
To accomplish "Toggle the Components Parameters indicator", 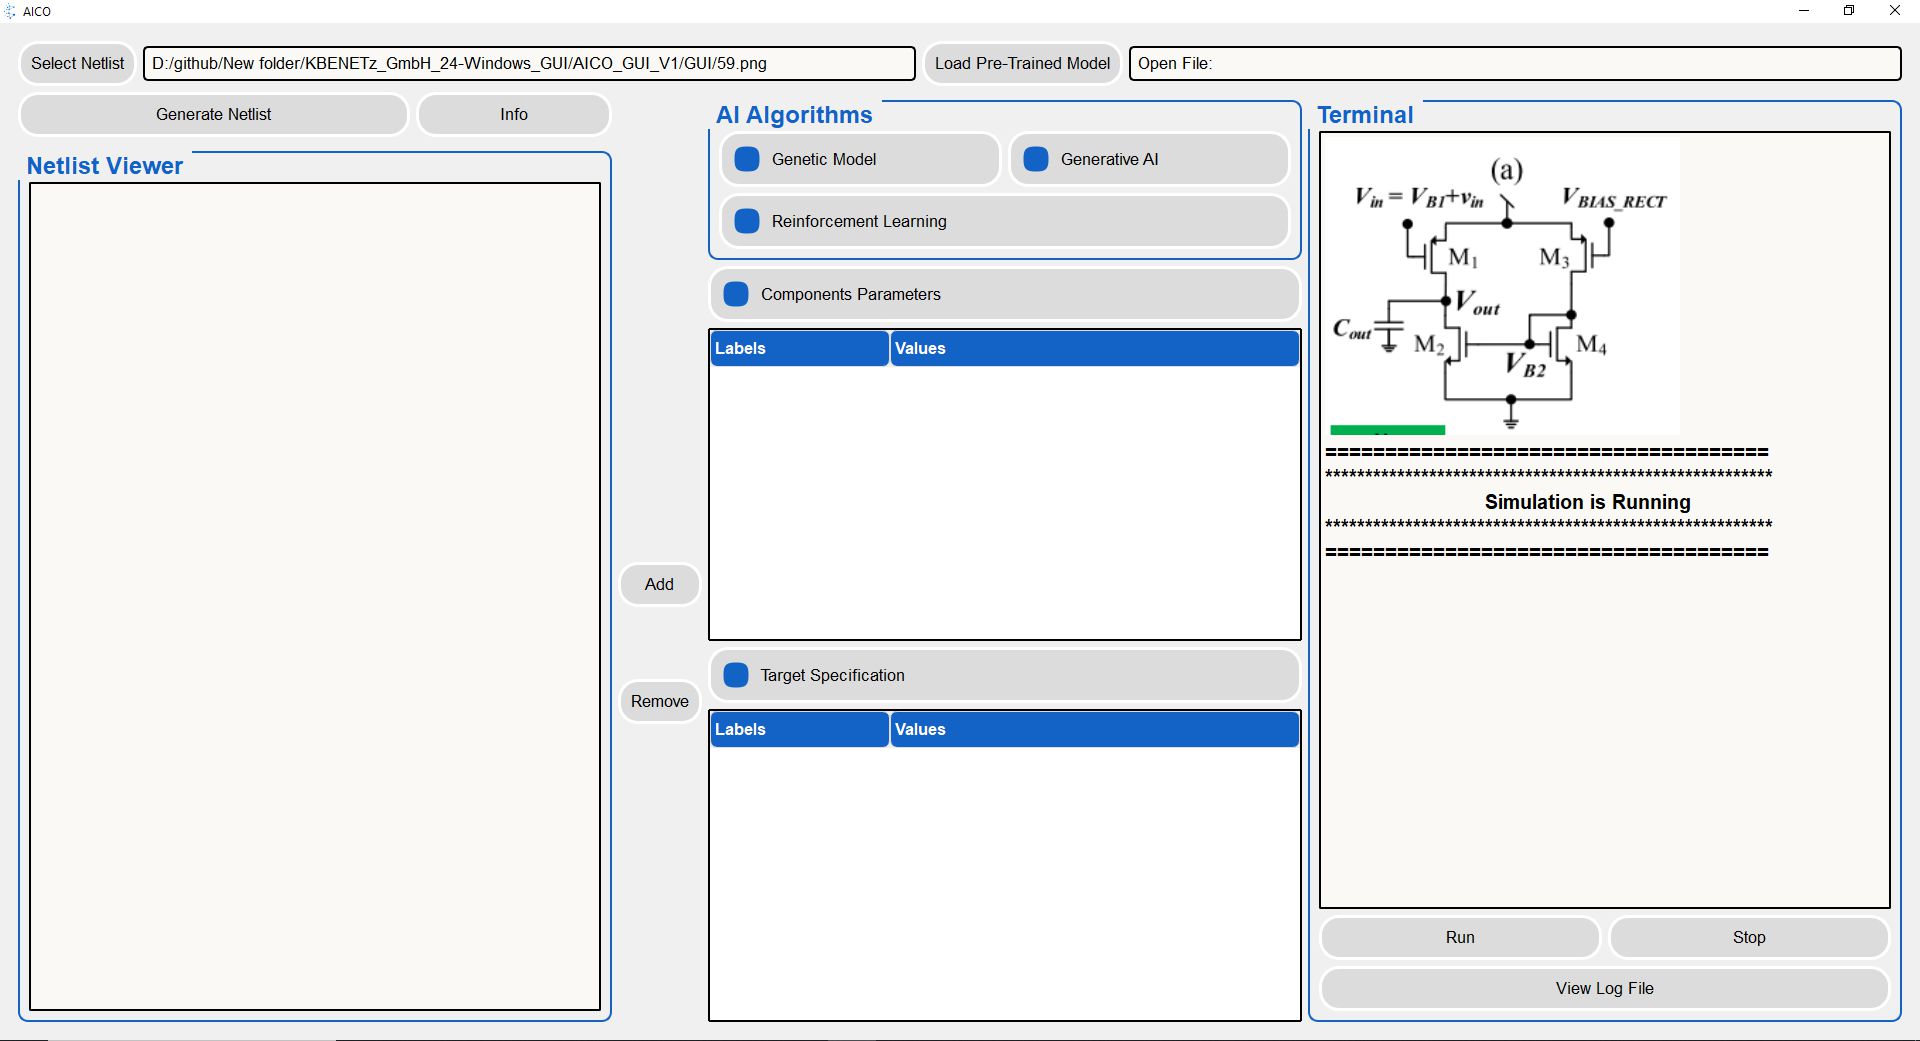I will pos(736,295).
